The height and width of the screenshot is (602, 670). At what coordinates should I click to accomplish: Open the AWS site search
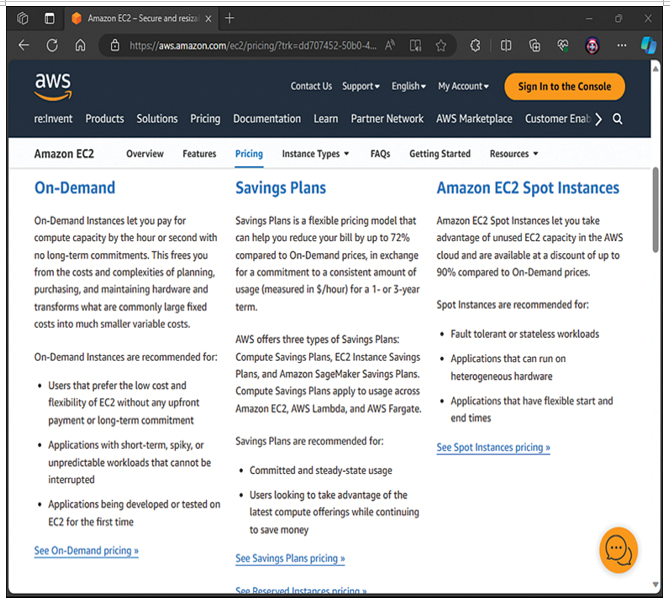(617, 119)
